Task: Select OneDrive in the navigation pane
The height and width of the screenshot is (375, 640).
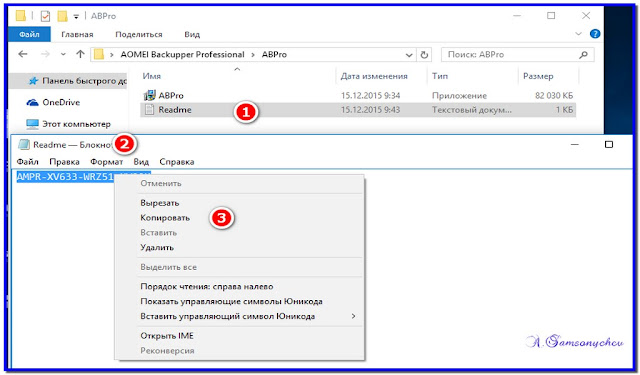Action: (x=53, y=102)
